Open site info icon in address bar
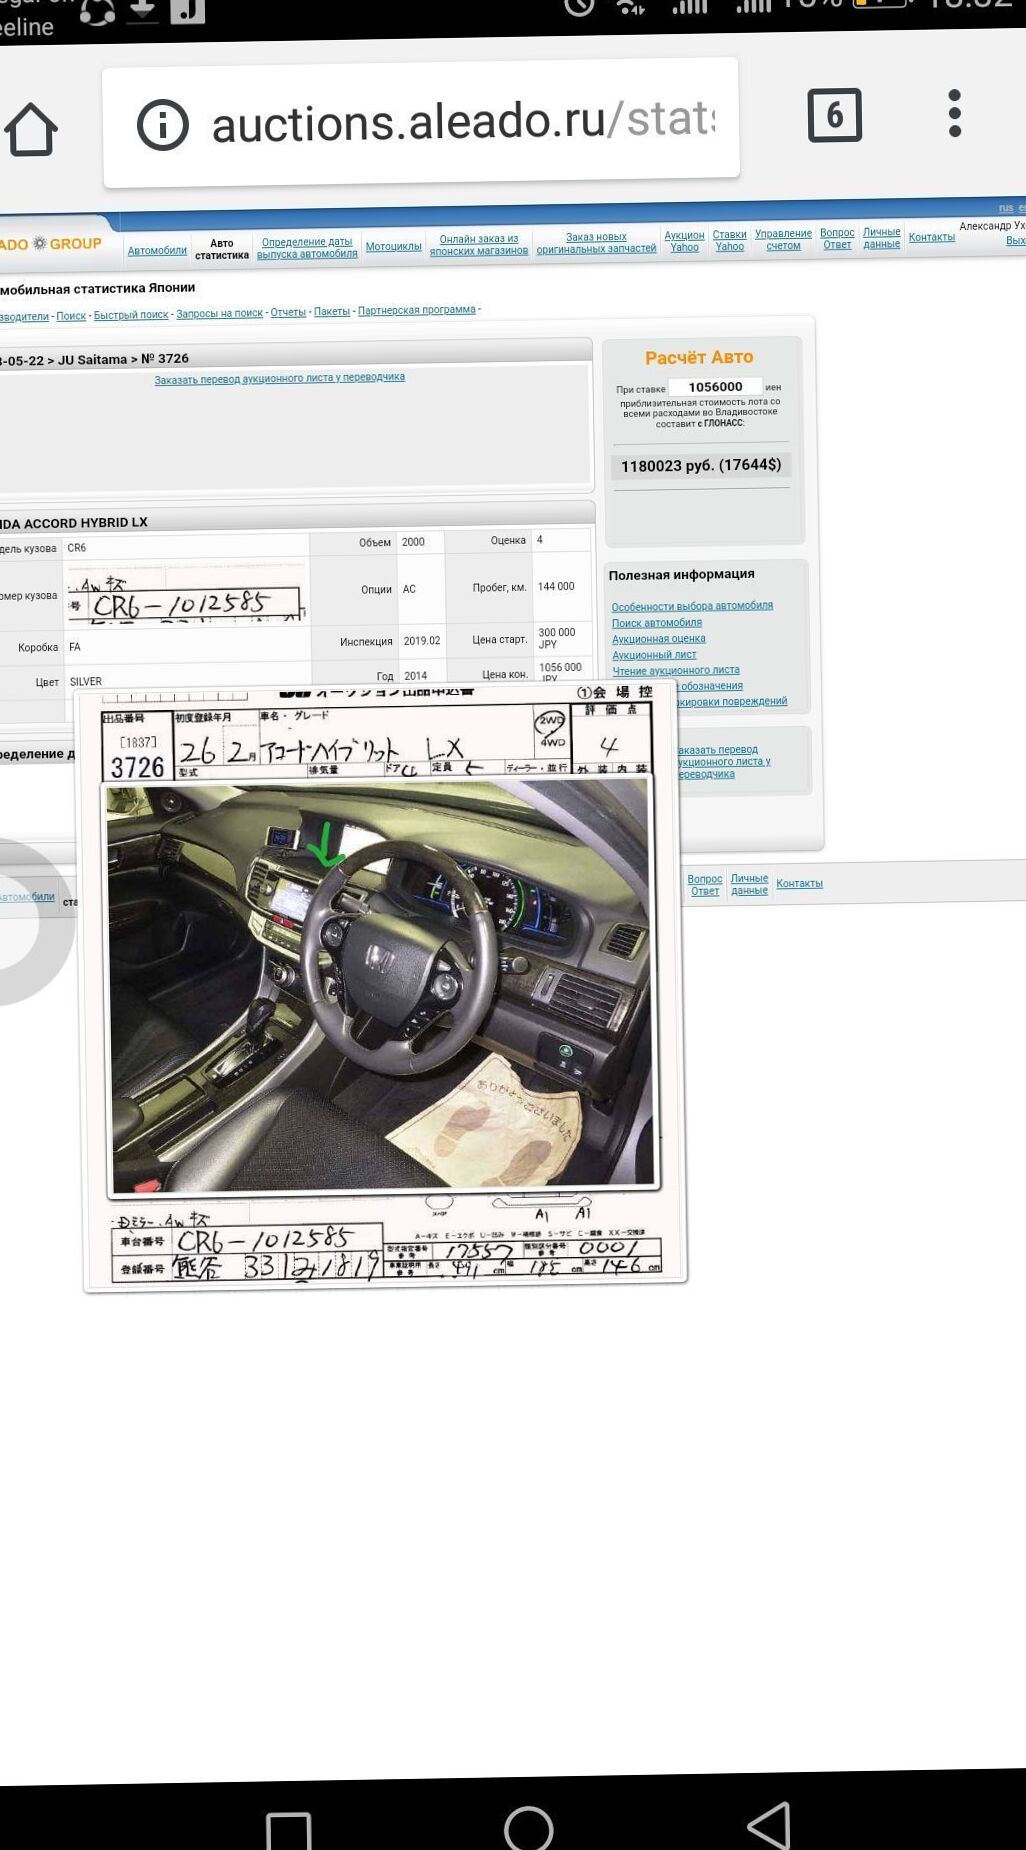 coord(162,124)
